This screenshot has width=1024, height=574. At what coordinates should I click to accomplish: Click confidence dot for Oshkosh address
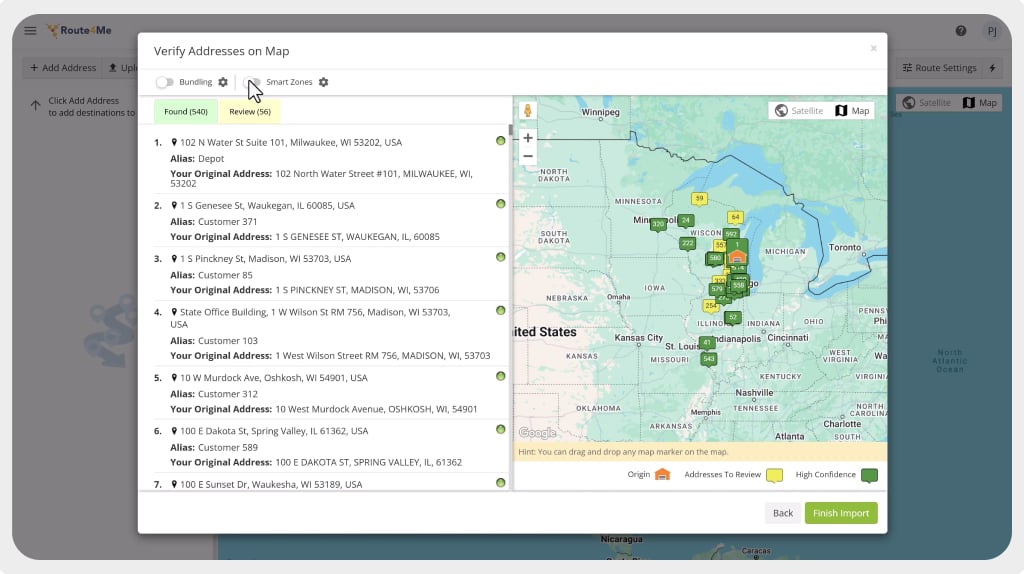click(500, 377)
